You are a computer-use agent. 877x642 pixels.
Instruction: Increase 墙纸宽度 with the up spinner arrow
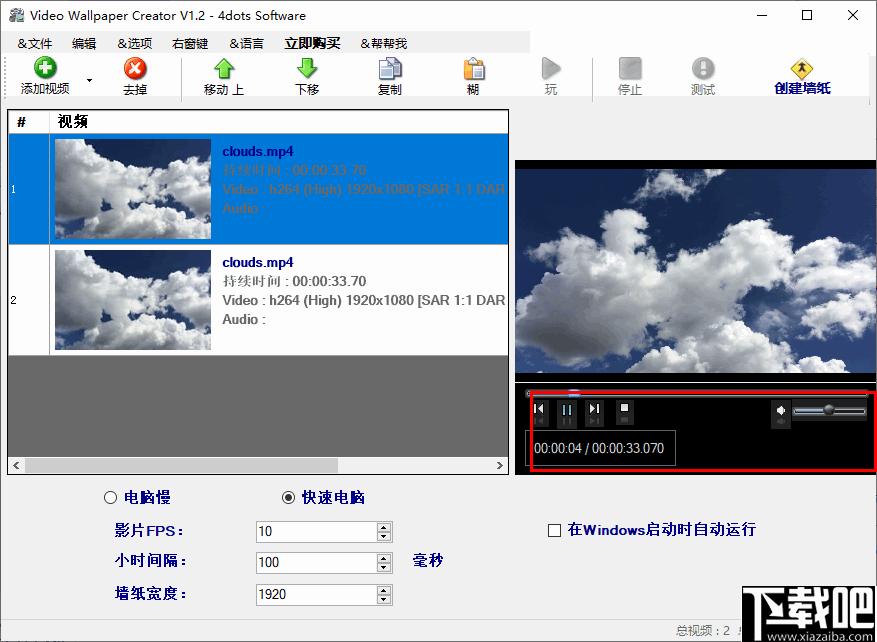pos(384,590)
